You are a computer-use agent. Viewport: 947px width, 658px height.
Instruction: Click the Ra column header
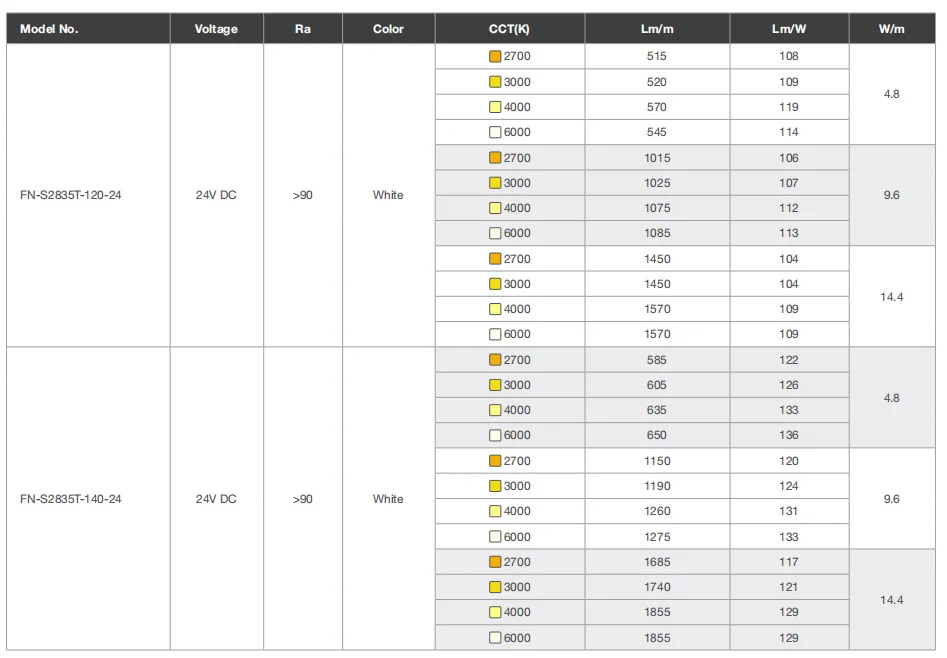pos(302,29)
